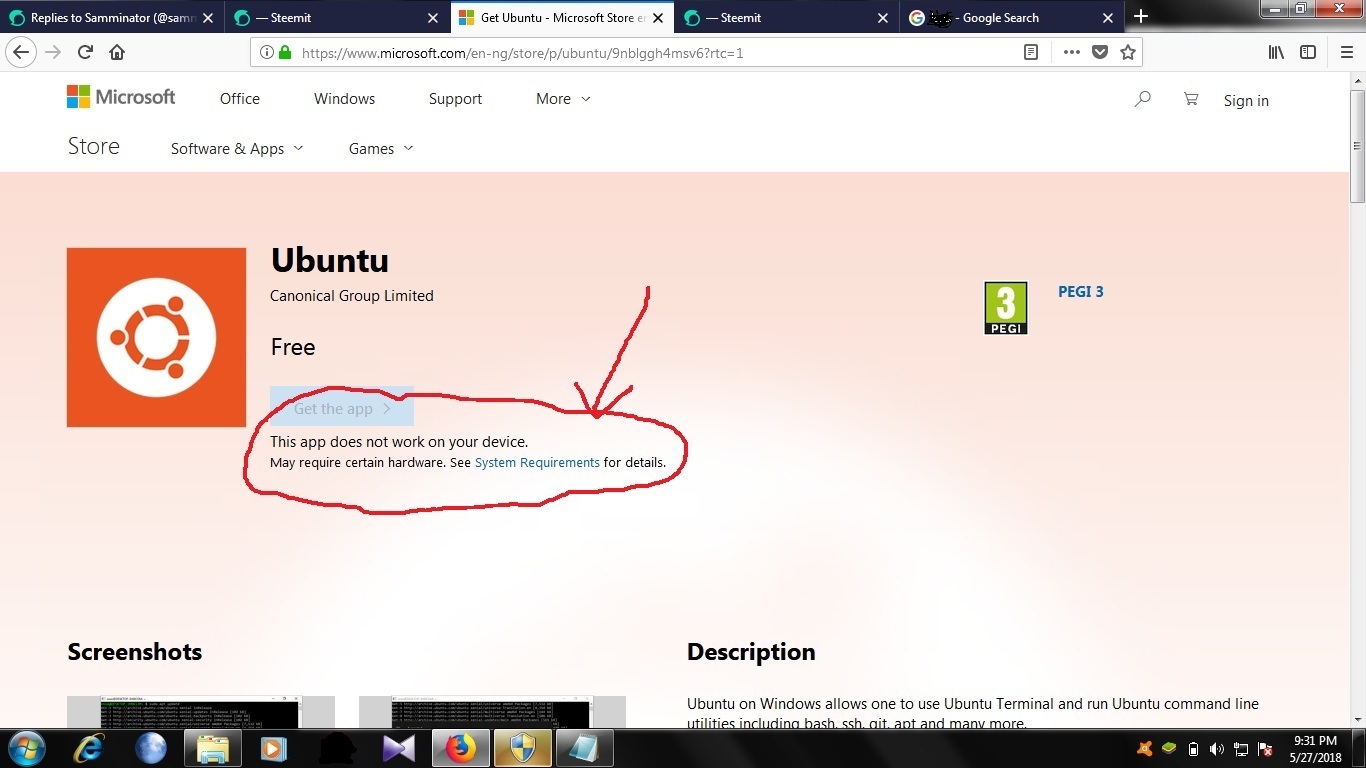Show the Firefox sidebars icon
Image resolution: width=1366 pixels, height=768 pixels.
(1308, 52)
